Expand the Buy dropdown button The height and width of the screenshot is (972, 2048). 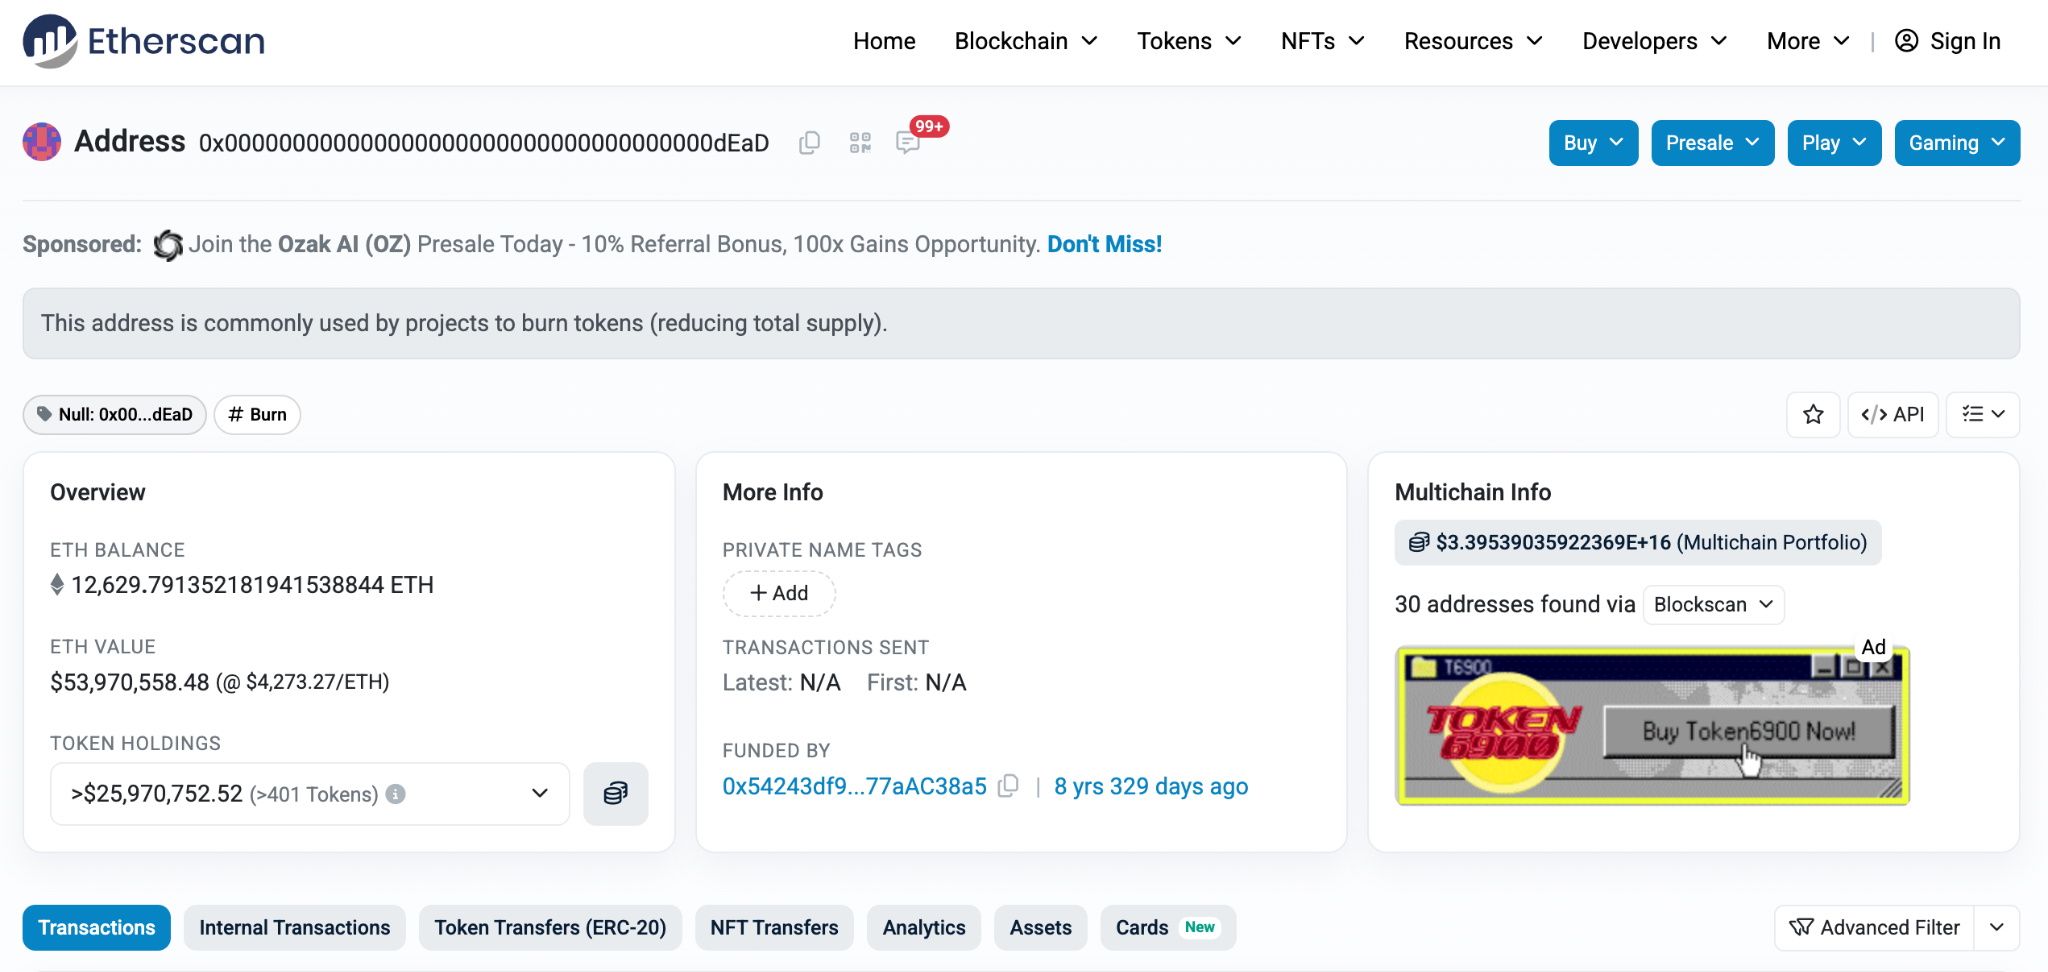[1593, 143]
